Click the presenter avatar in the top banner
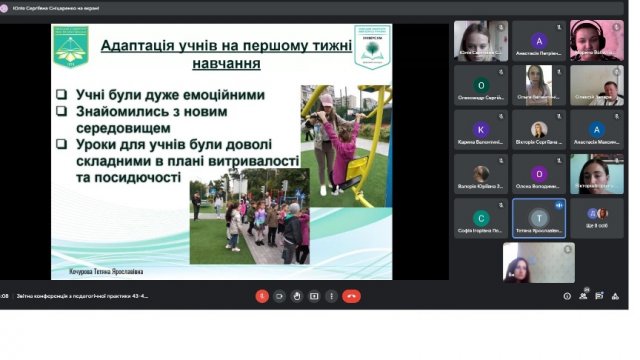 (x=4, y=8)
